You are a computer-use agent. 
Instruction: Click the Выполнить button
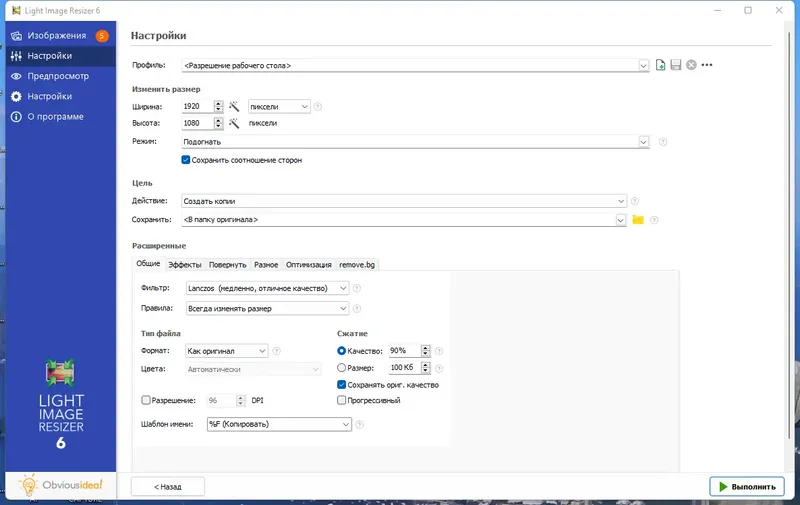click(747, 487)
